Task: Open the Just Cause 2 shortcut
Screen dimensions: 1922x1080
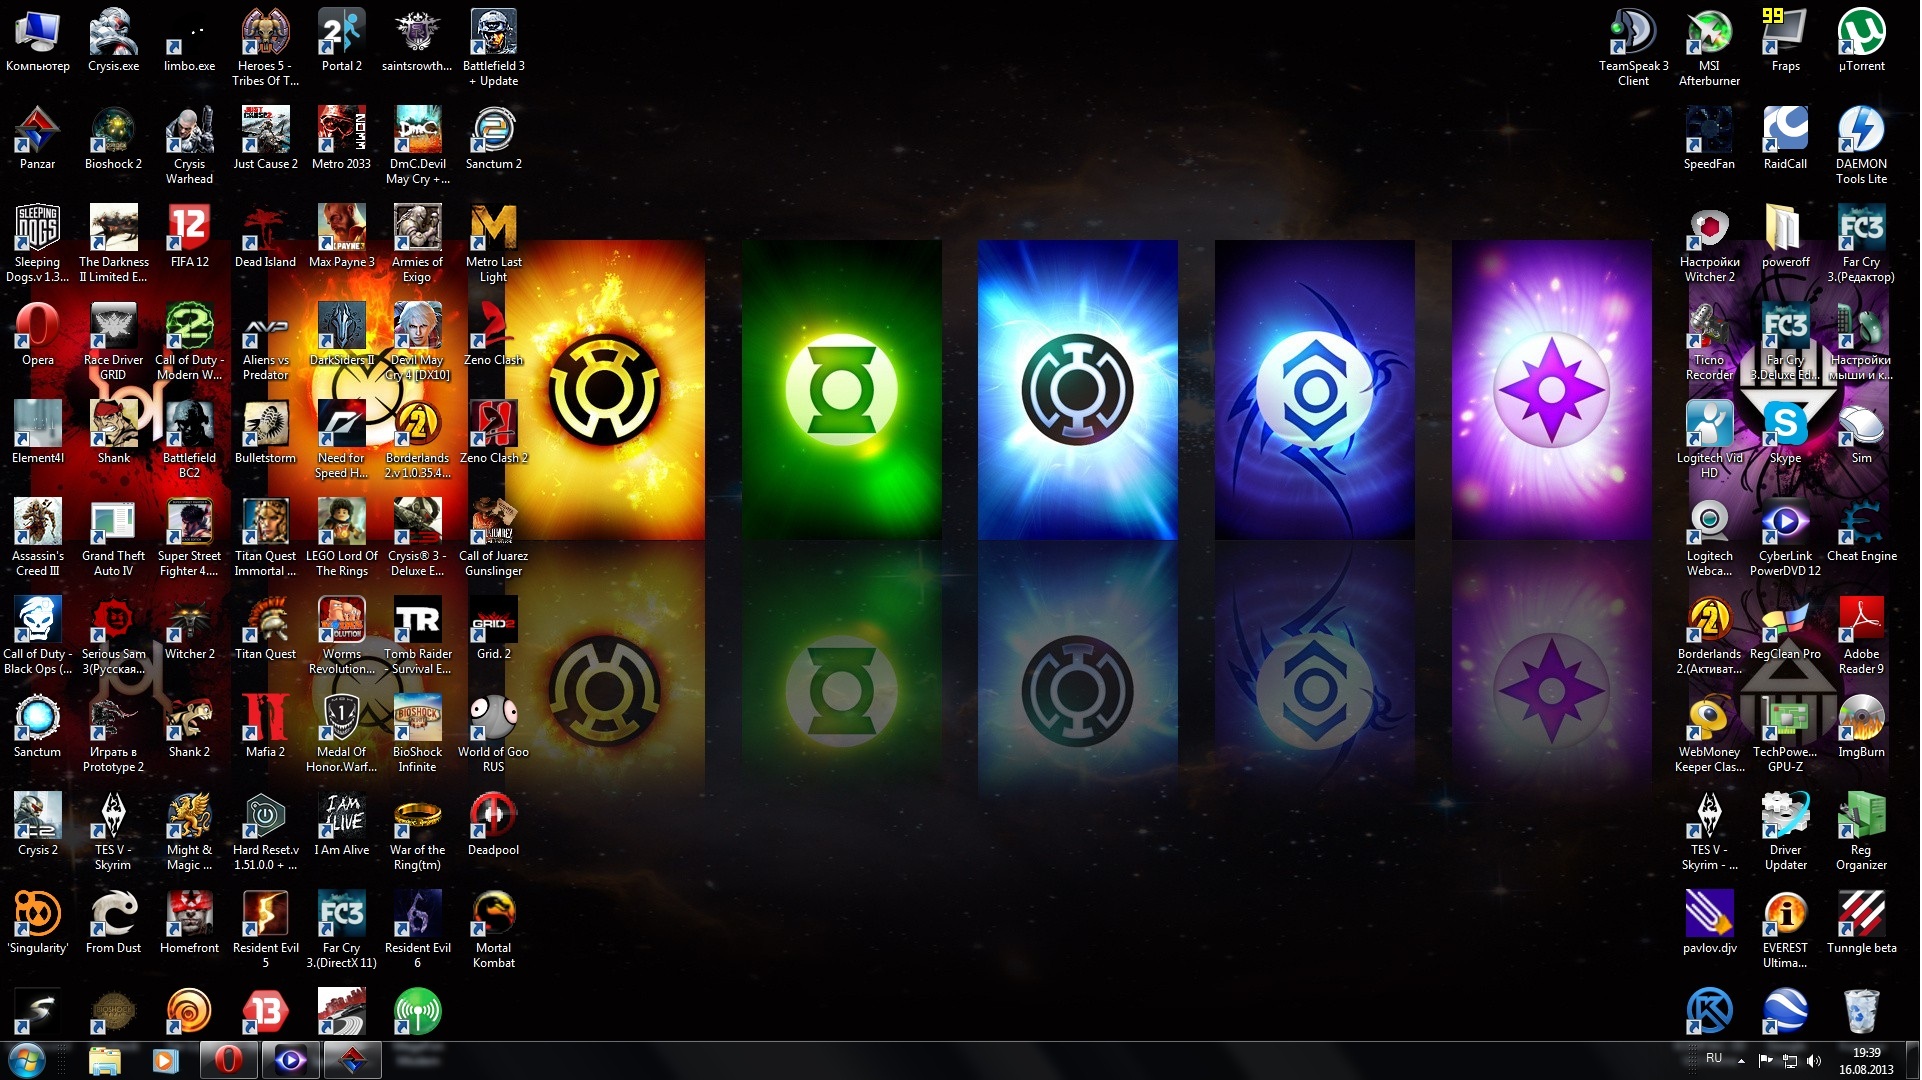Action: (x=265, y=139)
